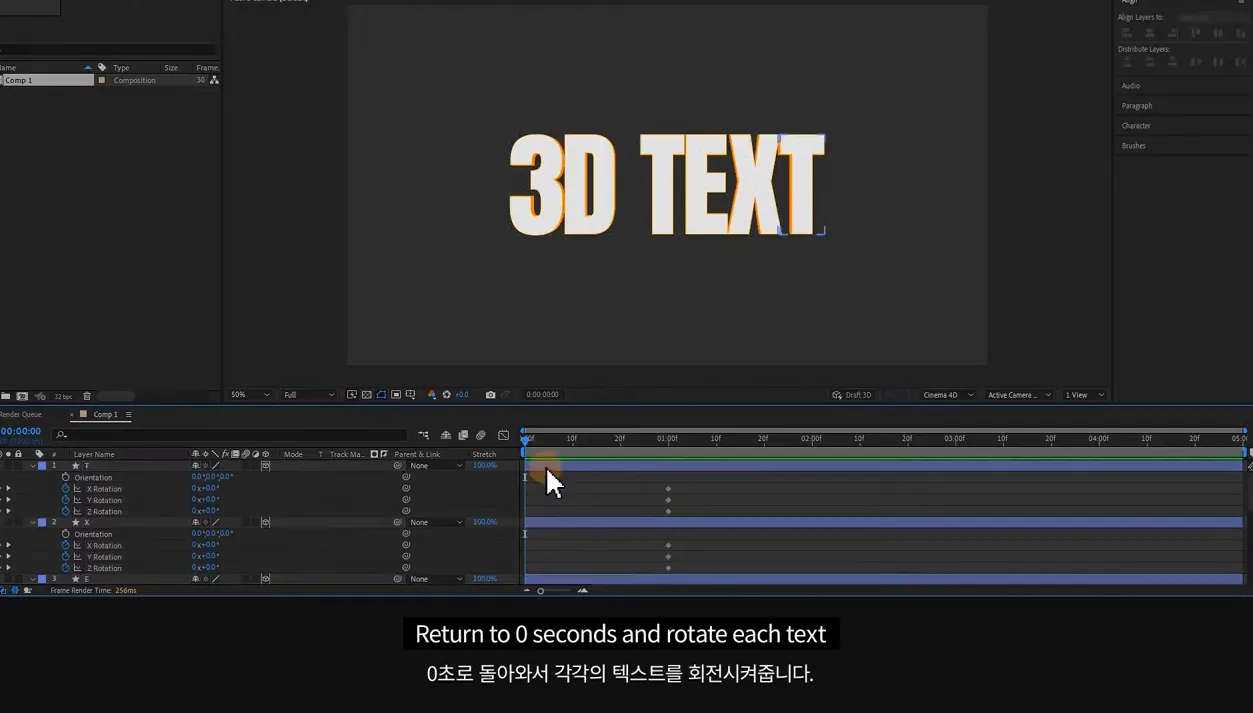Screen dimensions: 1253x713
Task: Click the pick whip for layer X
Action: (x=398, y=522)
